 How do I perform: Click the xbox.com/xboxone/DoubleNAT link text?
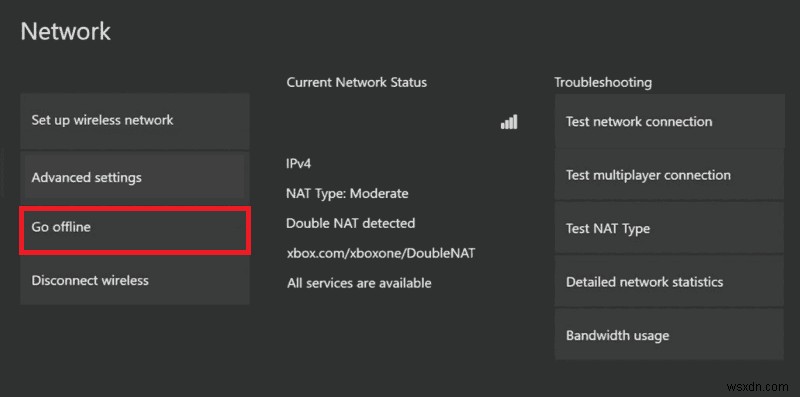click(381, 253)
